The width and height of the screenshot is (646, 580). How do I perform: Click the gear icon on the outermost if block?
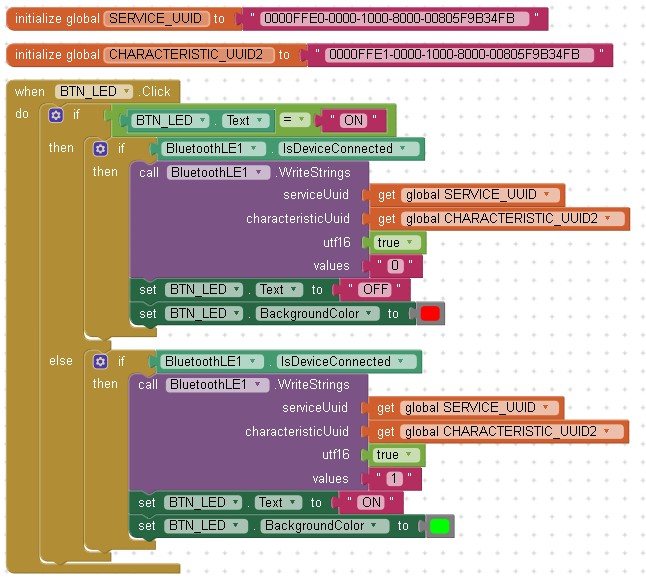point(56,115)
